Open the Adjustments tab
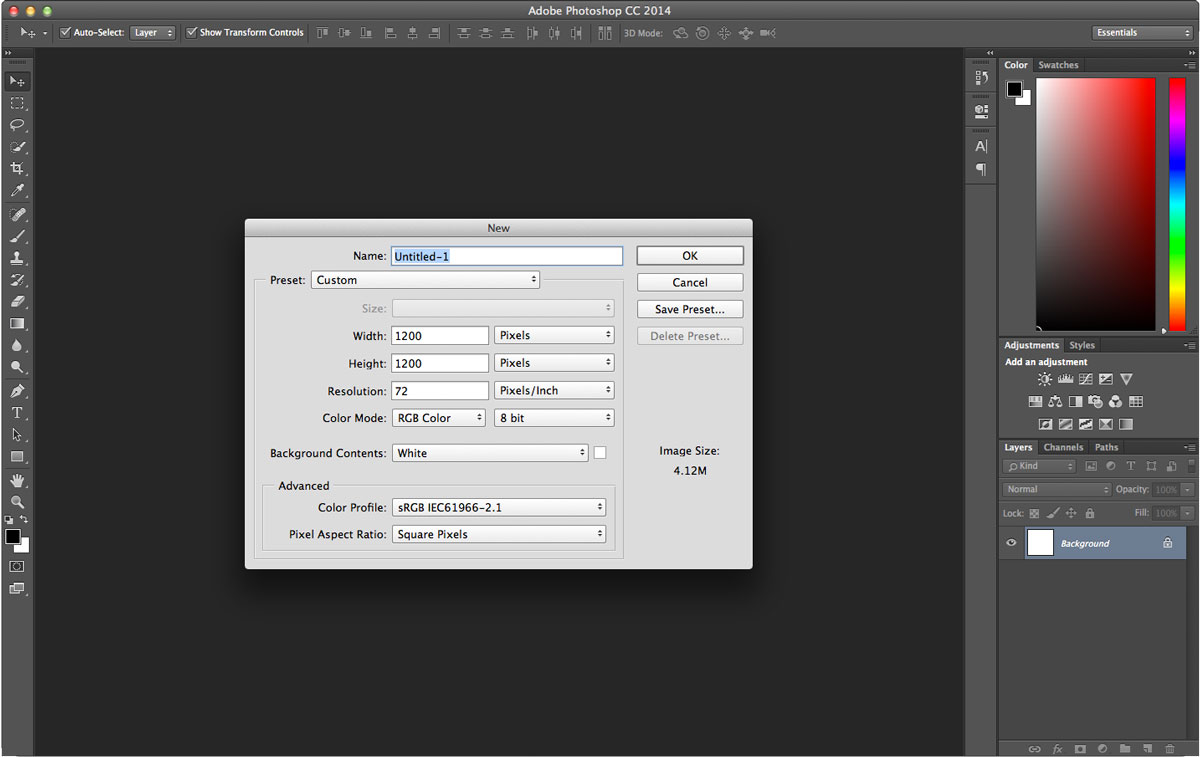 (1031, 345)
